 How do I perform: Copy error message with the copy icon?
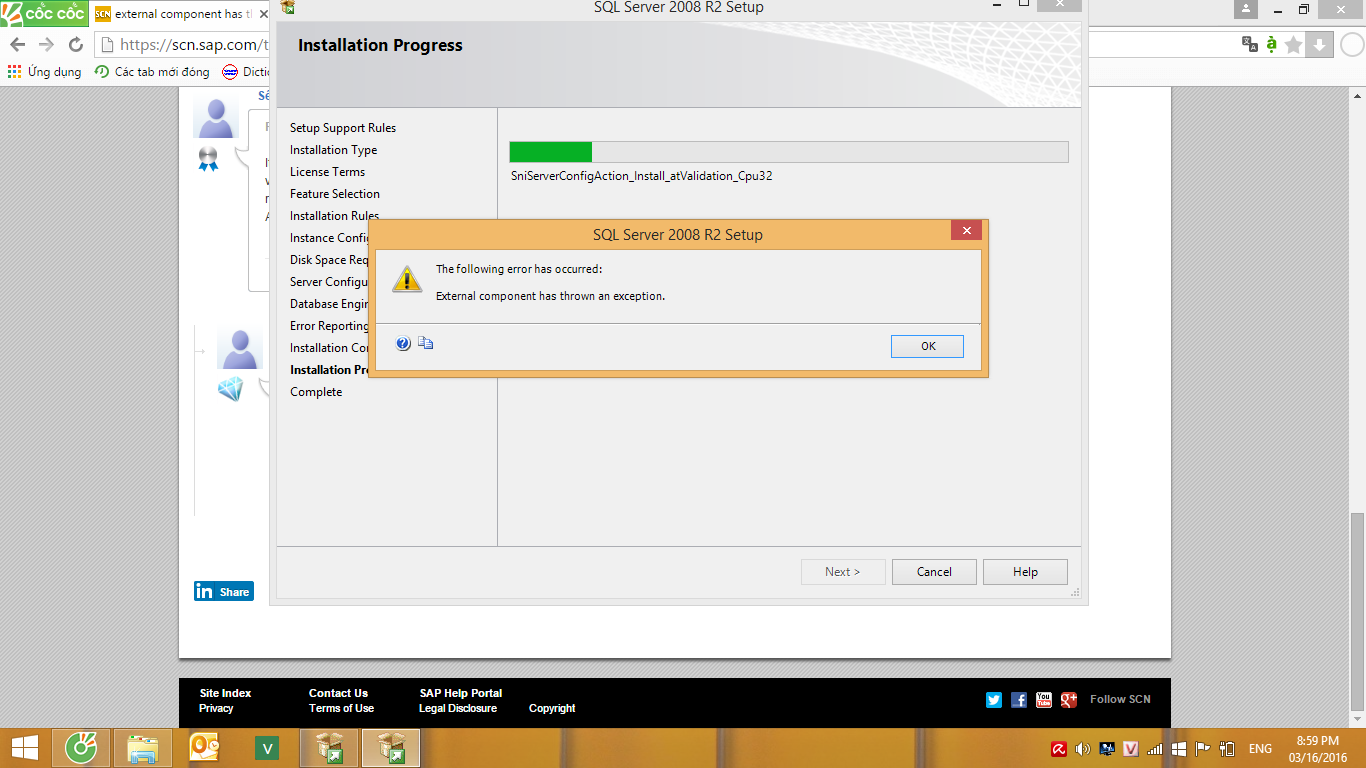pos(426,343)
